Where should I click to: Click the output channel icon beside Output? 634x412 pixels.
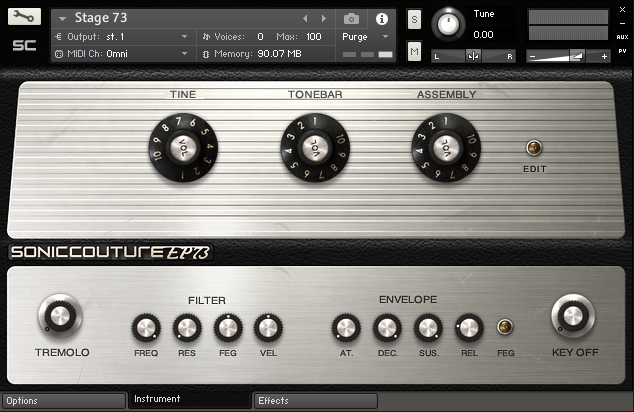coord(59,37)
